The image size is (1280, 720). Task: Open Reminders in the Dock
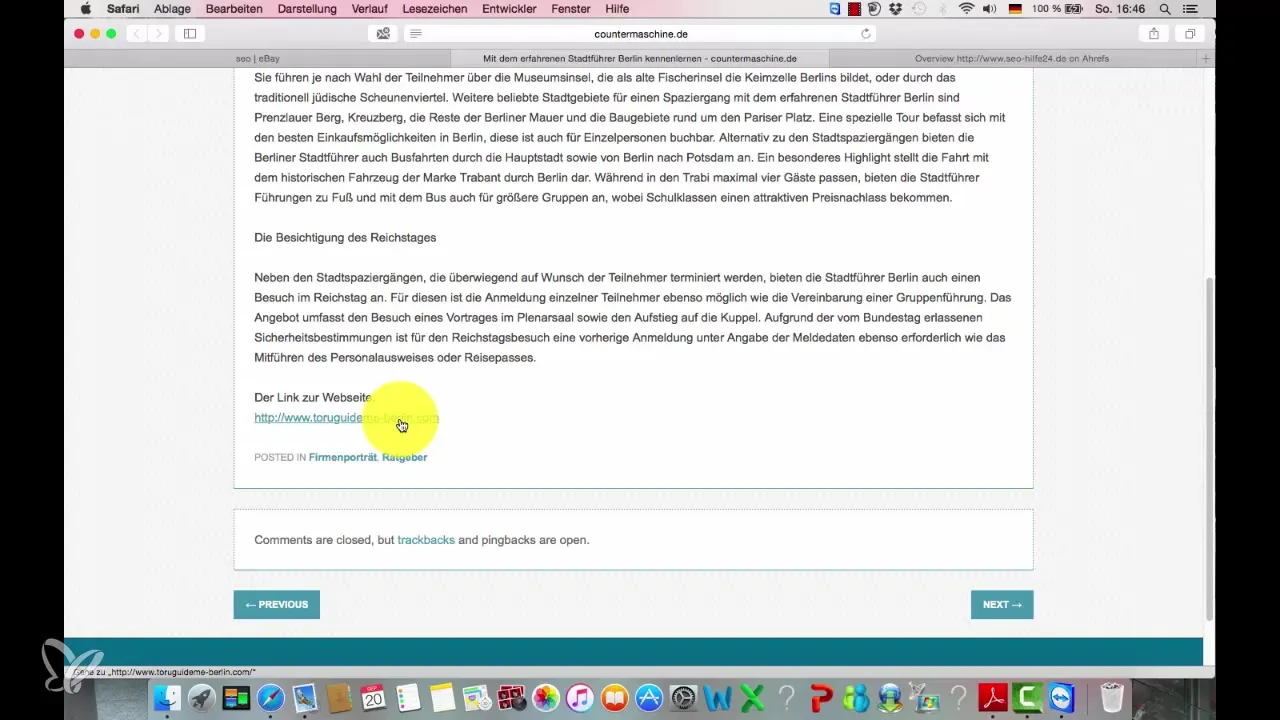[x=408, y=697]
